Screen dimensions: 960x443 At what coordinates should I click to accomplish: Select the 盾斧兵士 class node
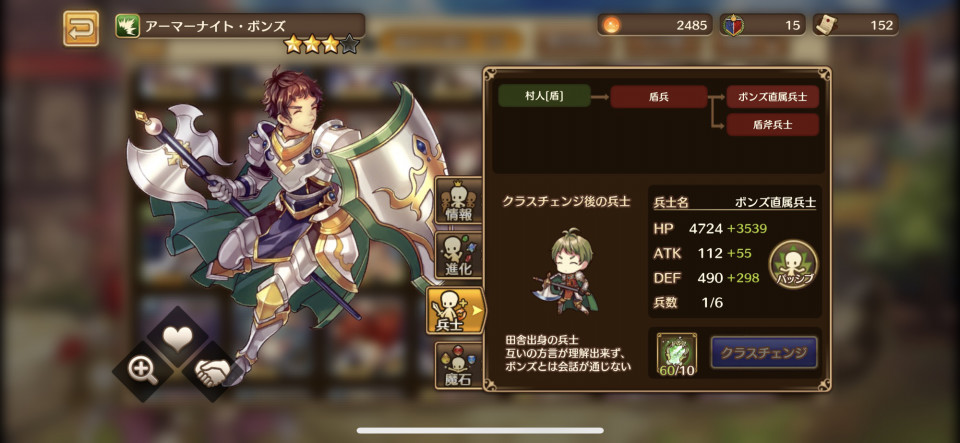coord(773,124)
